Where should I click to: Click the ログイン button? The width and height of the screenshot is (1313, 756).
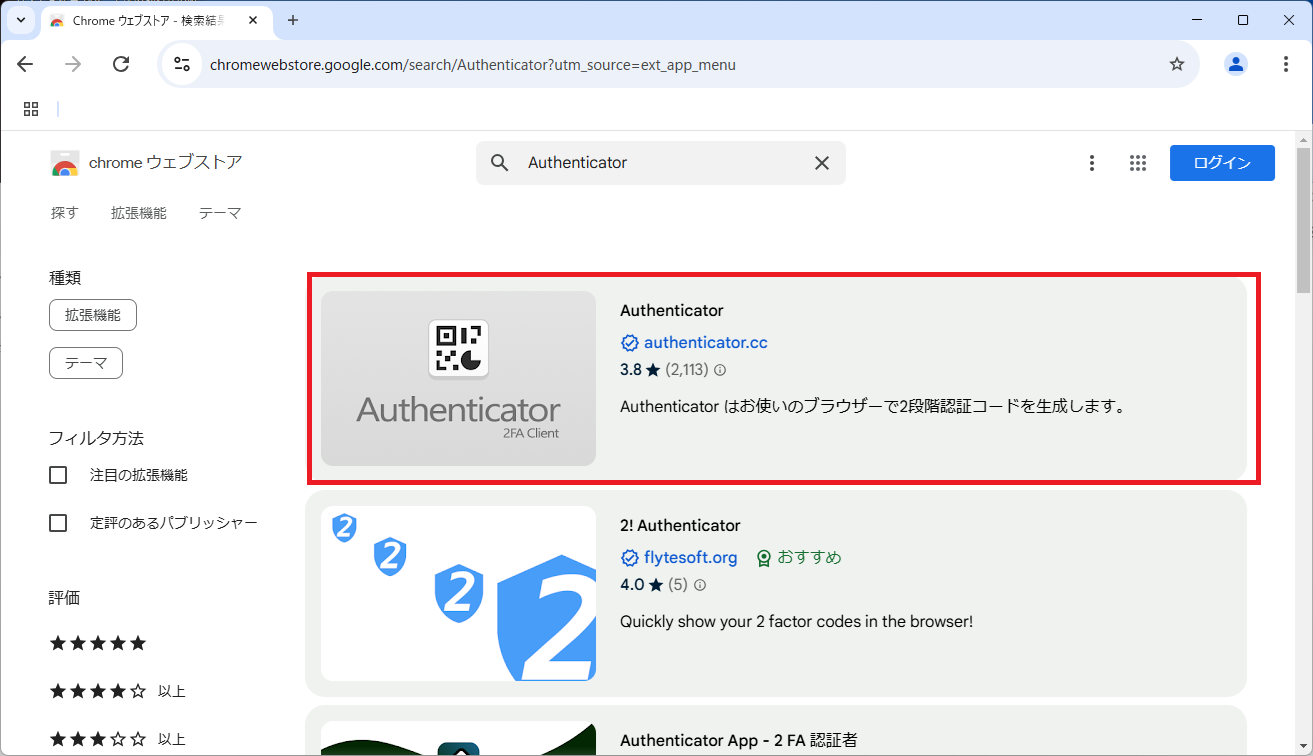(x=1222, y=162)
